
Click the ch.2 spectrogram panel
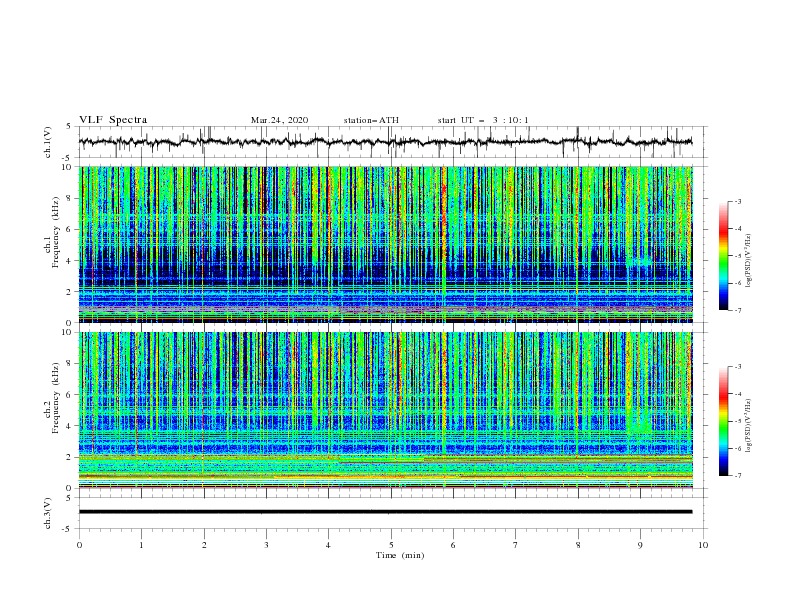(x=385, y=410)
